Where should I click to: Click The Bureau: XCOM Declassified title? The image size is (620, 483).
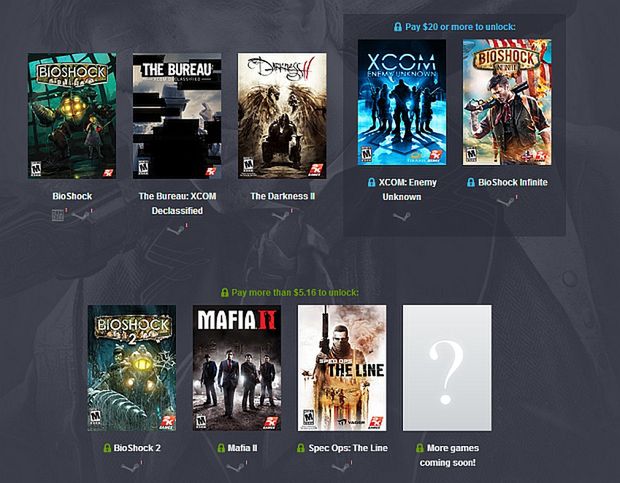(177, 203)
